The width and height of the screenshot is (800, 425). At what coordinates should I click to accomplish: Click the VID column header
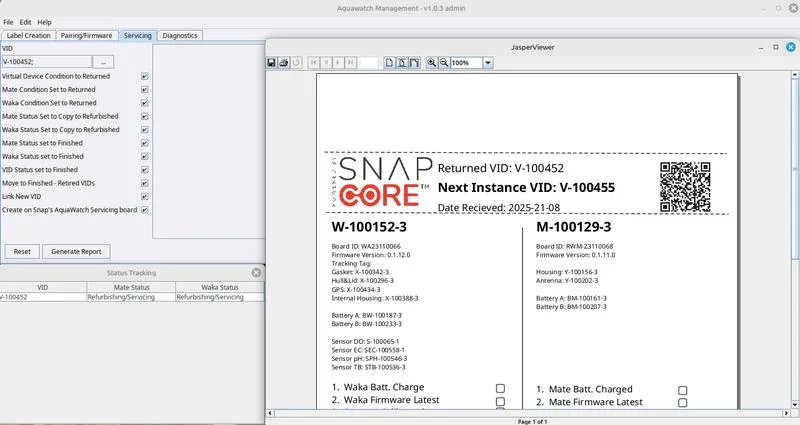pyautogui.click(x=43, y=287)
